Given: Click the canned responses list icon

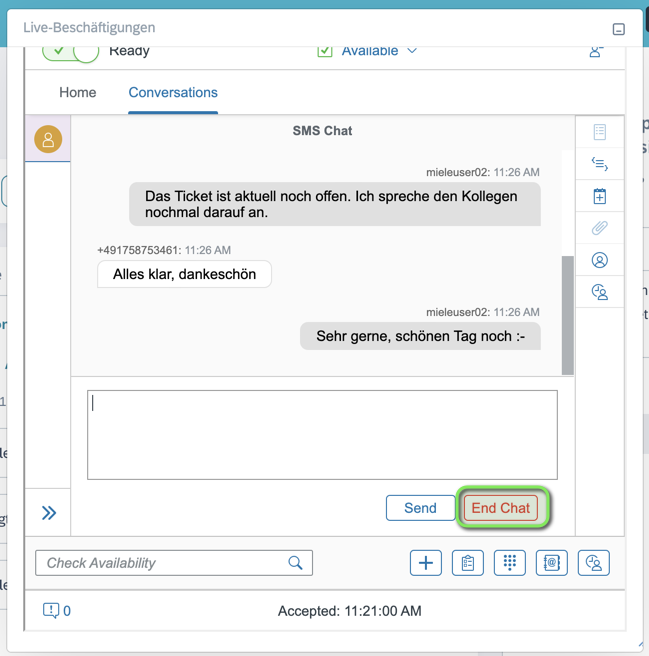Looking at the screenshot, I should pyautogui.click(x=599, y=164).
